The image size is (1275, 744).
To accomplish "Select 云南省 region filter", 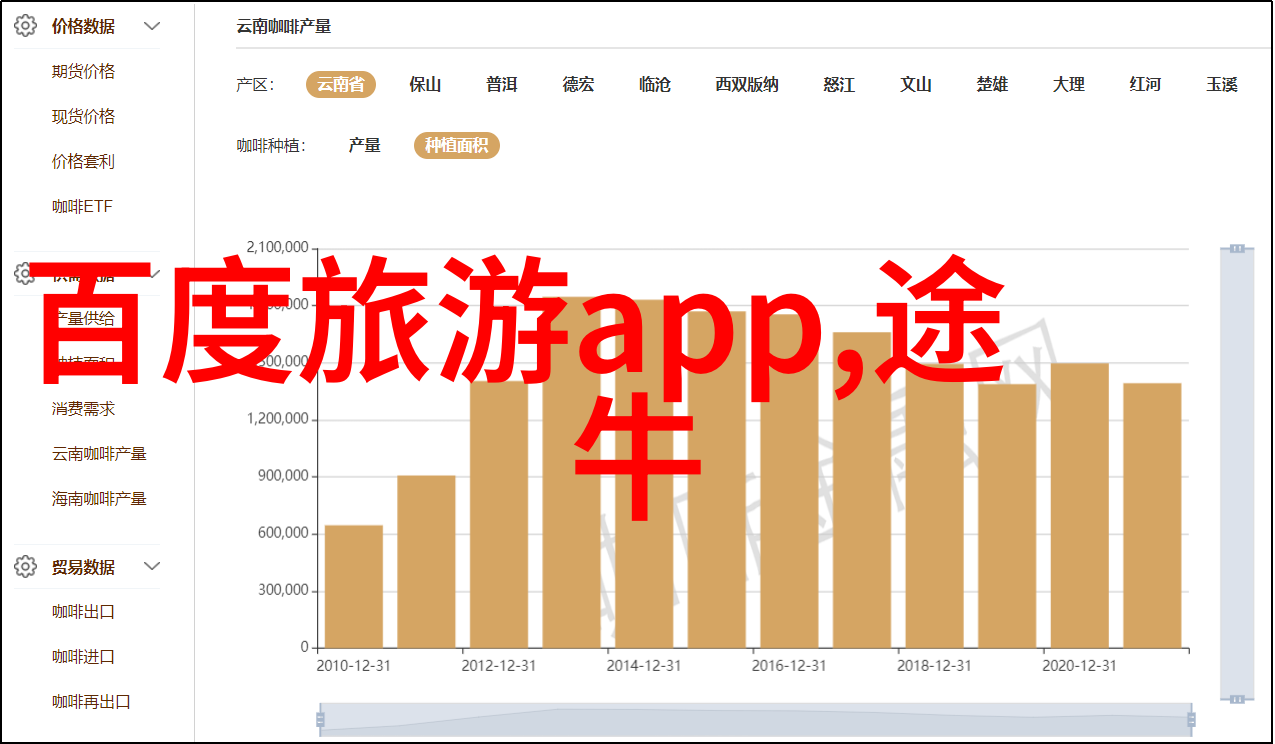I will pyautogui.click(x=341, y=85).
